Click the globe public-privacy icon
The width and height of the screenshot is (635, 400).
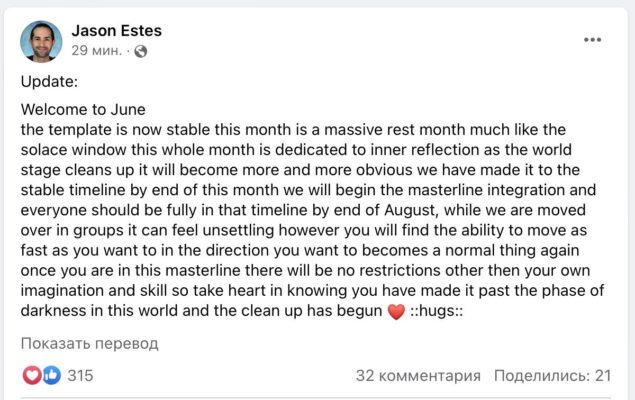pyautogui.click(x=141, y=51)
